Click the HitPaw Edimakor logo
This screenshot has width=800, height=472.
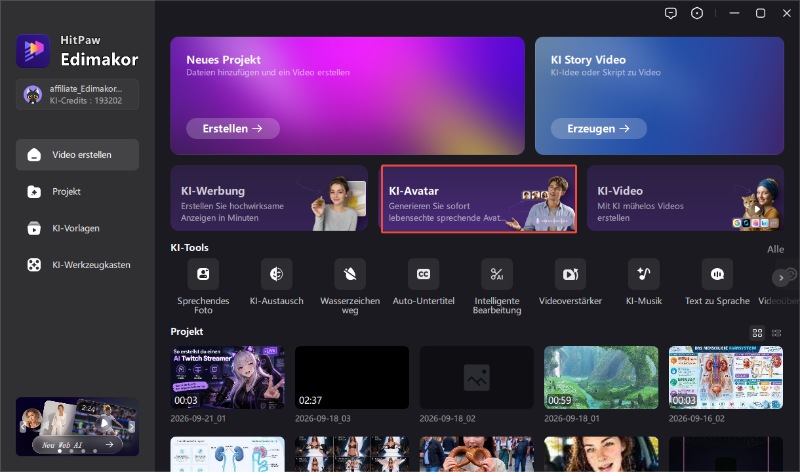33,51
